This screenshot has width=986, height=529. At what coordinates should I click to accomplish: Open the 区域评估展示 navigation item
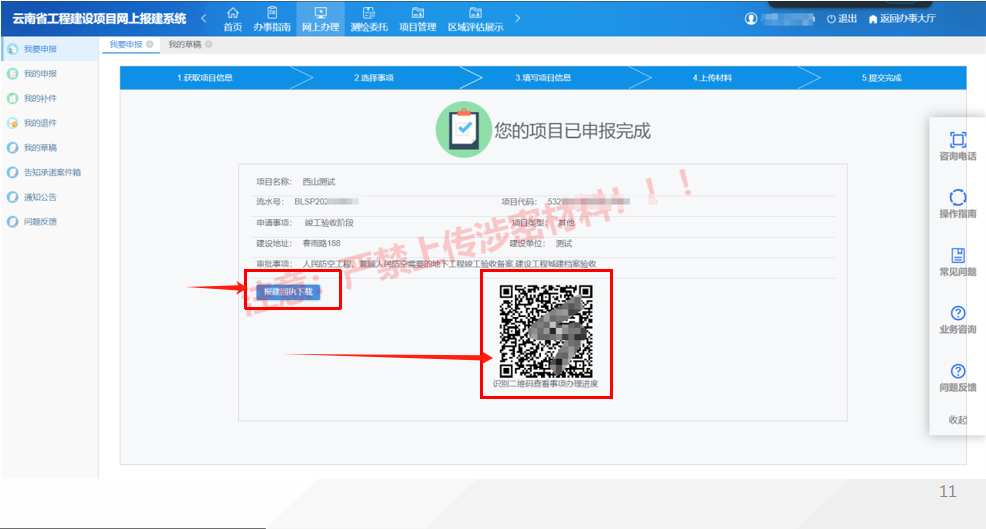click(475, 18)
